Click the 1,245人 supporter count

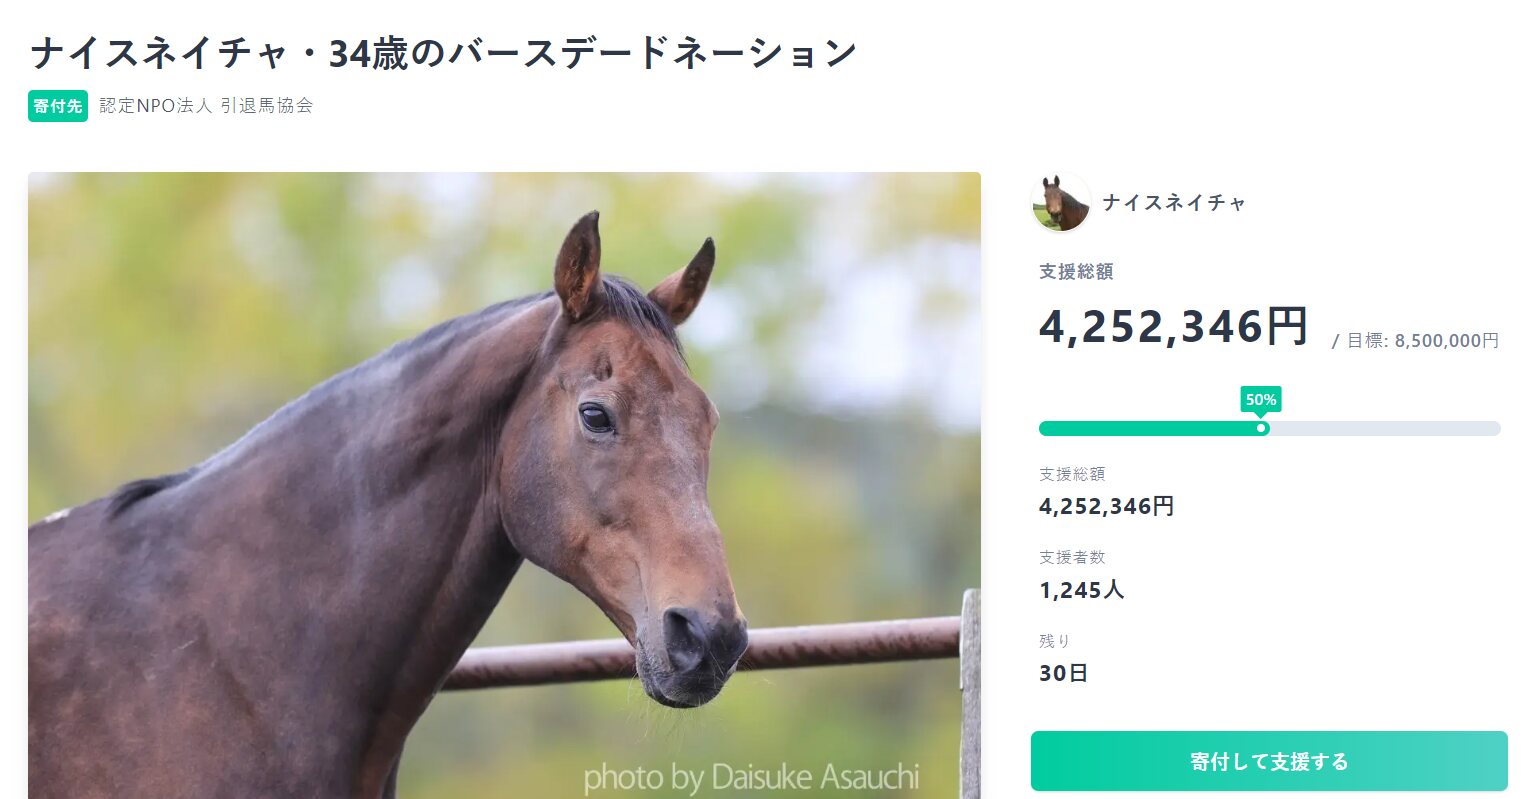(1081, 590)
